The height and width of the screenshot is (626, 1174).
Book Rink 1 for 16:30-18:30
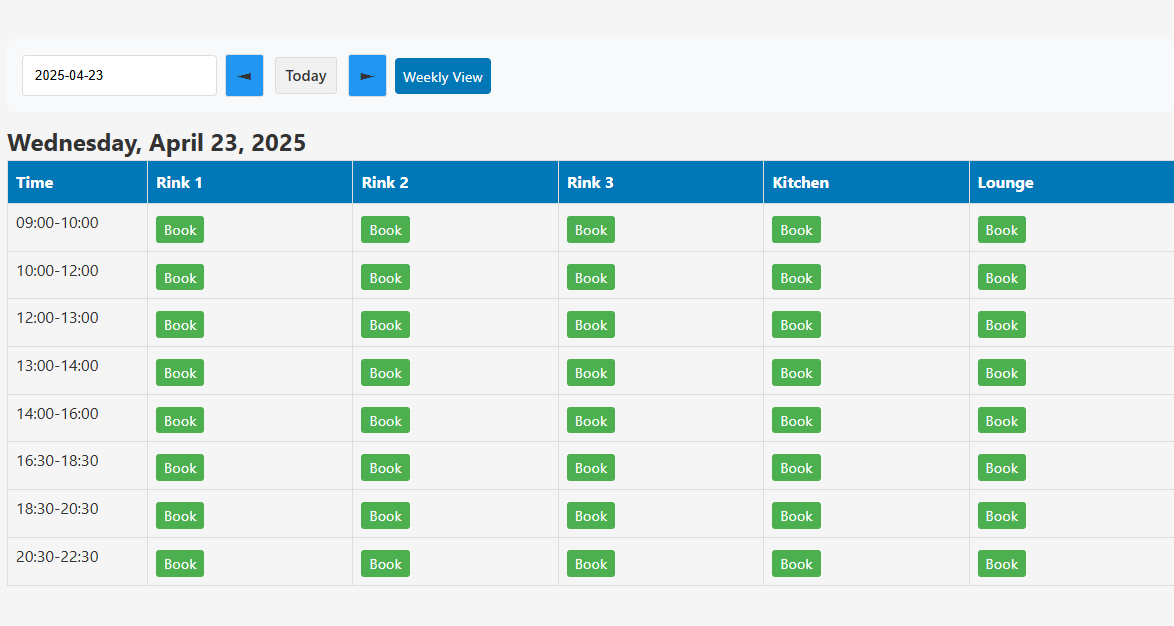coord(180,467)
